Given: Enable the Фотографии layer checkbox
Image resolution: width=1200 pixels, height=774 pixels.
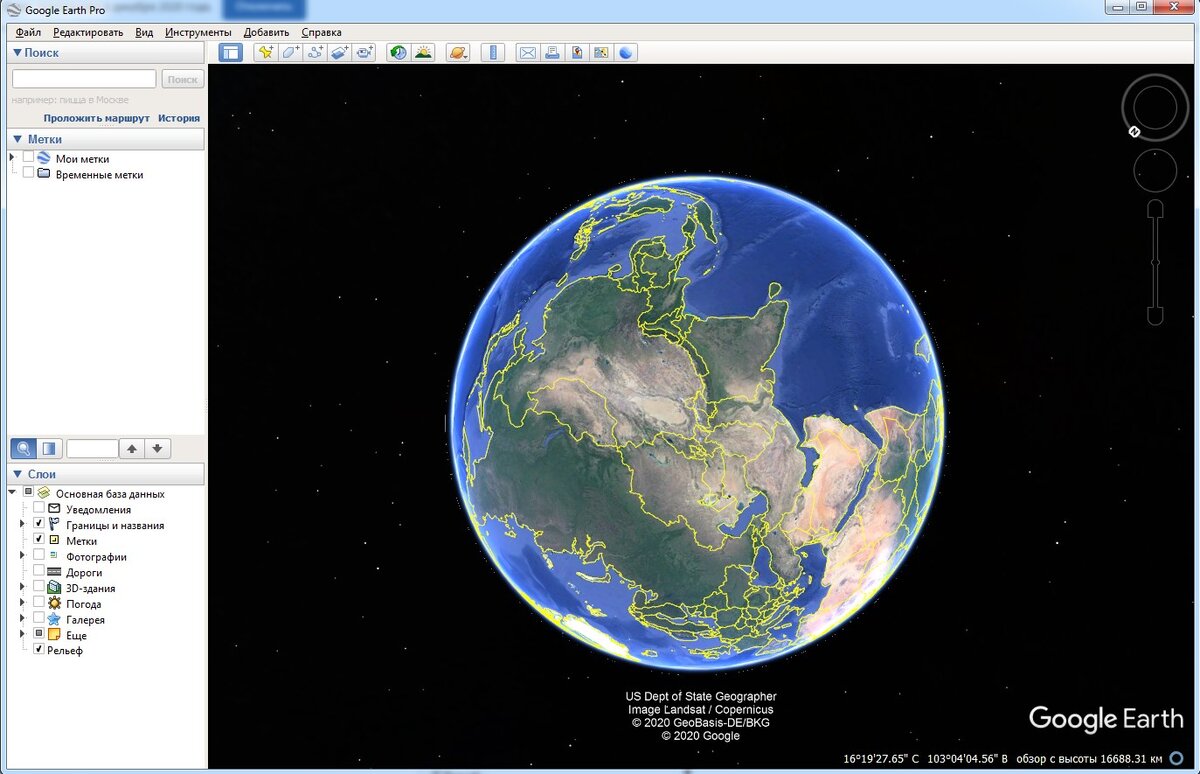Looking at the screenshot, I should point(39,555).
